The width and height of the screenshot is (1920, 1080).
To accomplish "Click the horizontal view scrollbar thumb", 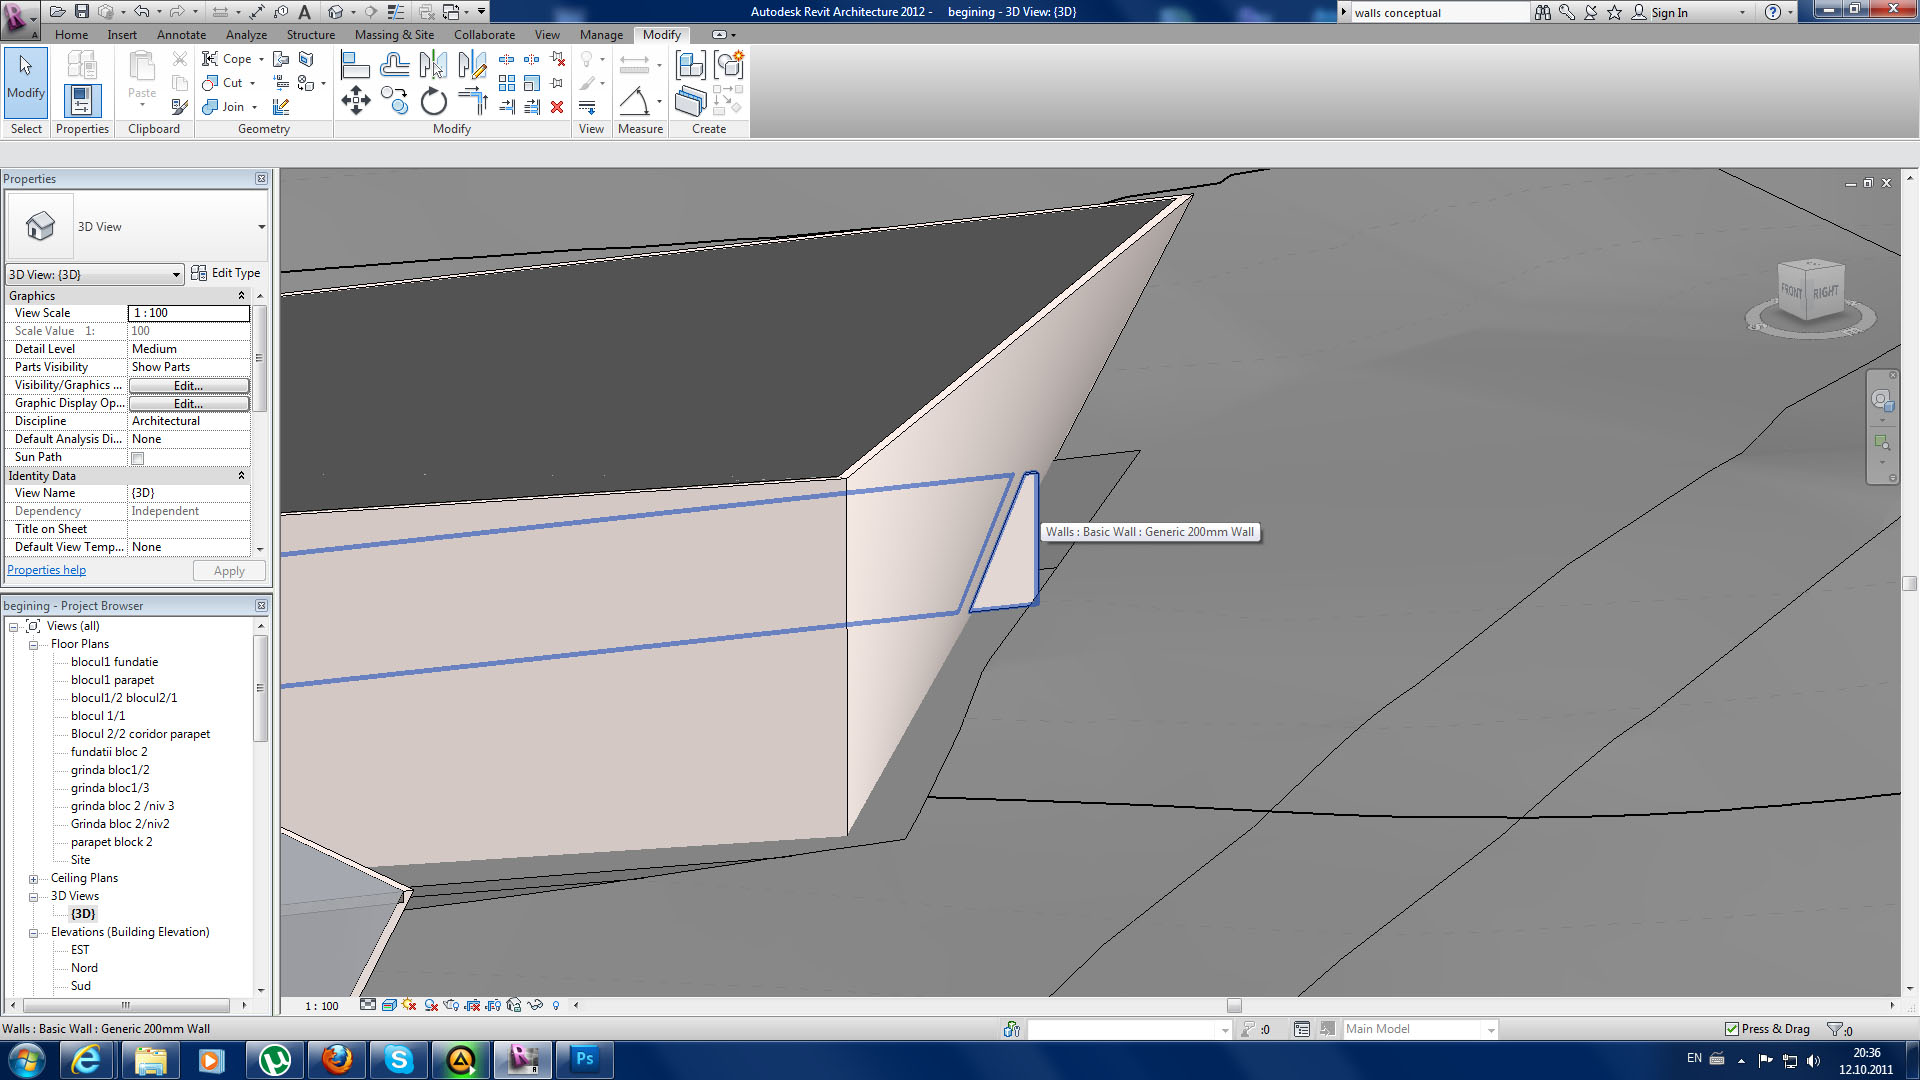I will pos(1234,1006).
